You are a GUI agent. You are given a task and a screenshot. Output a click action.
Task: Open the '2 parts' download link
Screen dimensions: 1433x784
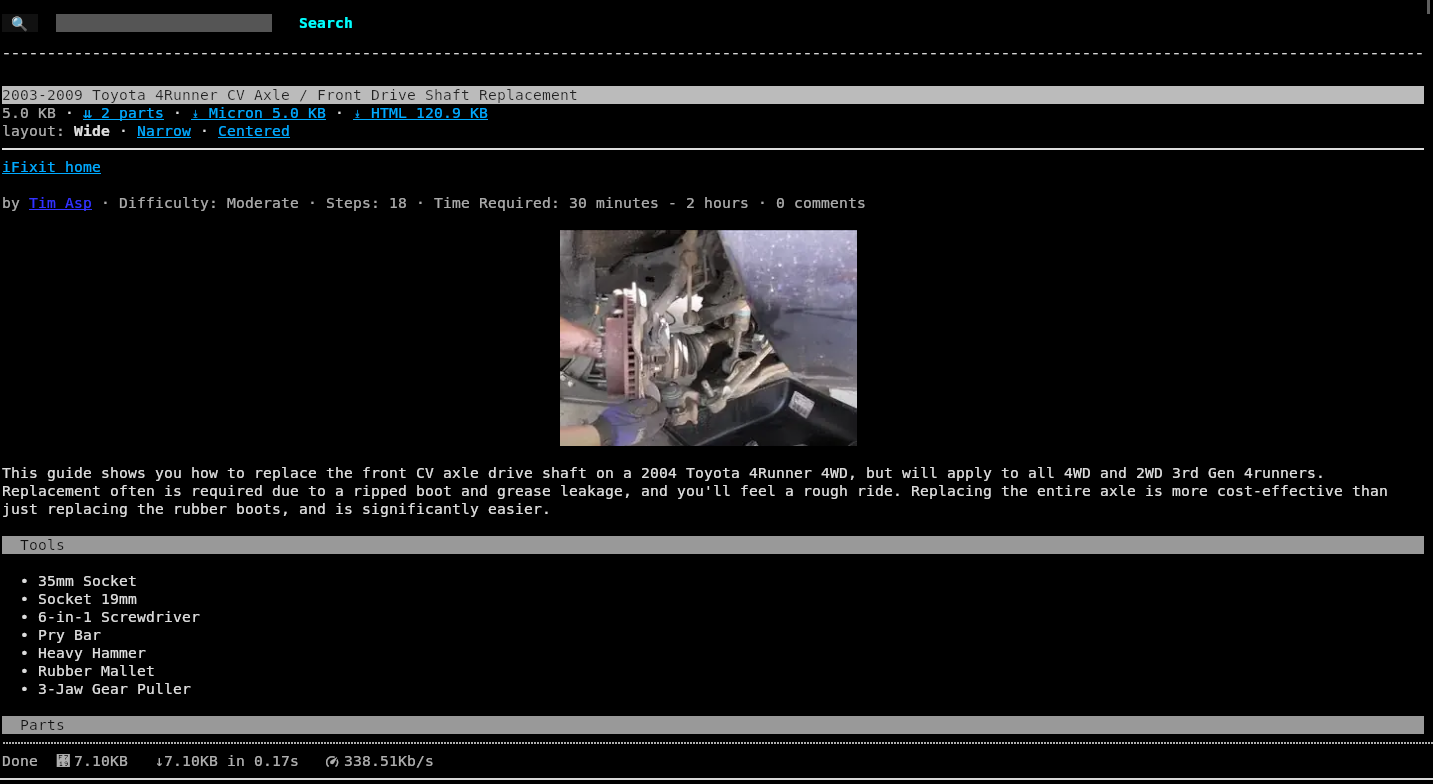[123, 113]
